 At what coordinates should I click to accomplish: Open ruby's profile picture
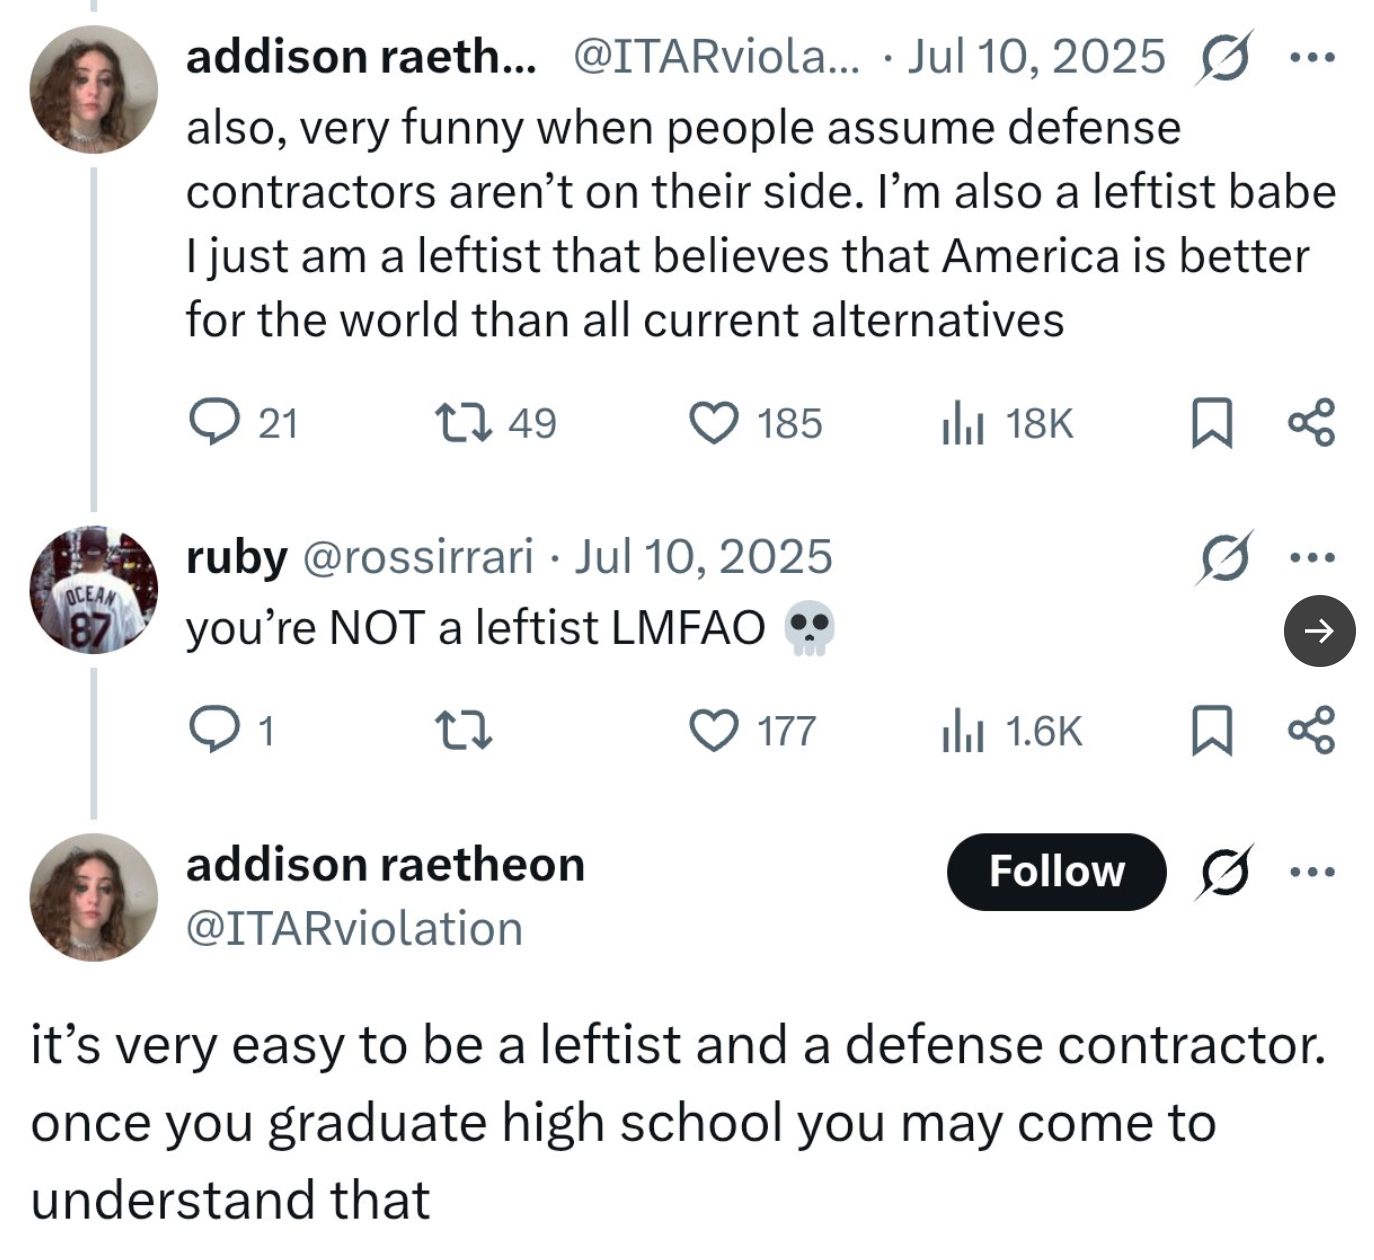(93, 590)
